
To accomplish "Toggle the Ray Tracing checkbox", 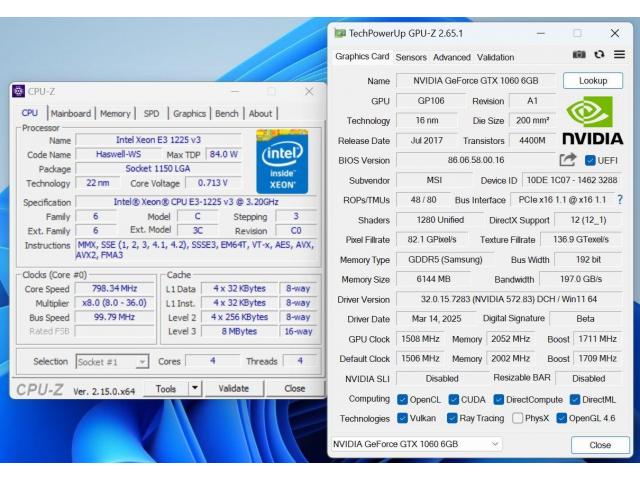I will tap(452, 418).
